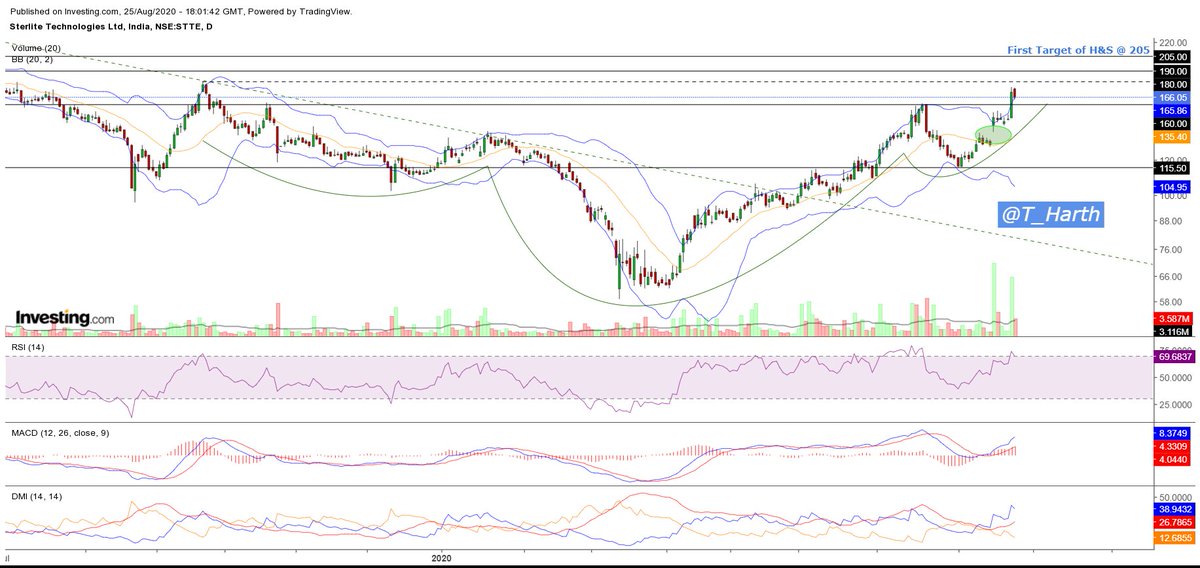Click the red 26.7865 DMI value tag

(1173, 522)
